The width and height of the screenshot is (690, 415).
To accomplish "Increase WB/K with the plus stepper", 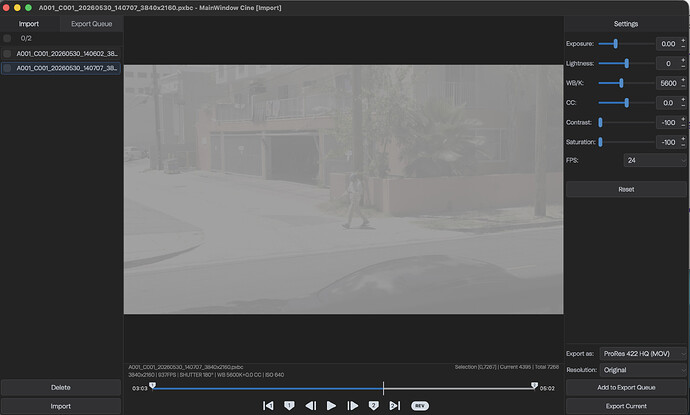I will (x=683, y=80).
